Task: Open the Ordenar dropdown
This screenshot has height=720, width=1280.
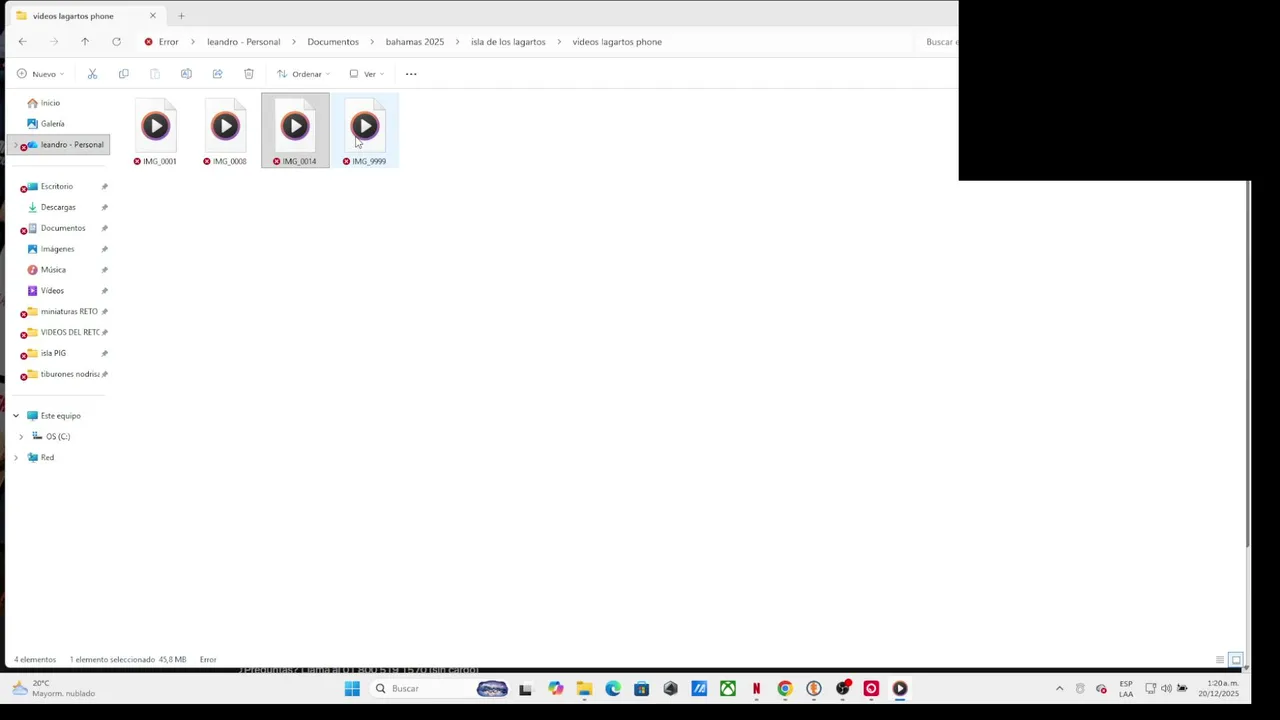Action: tap(303, 74)
